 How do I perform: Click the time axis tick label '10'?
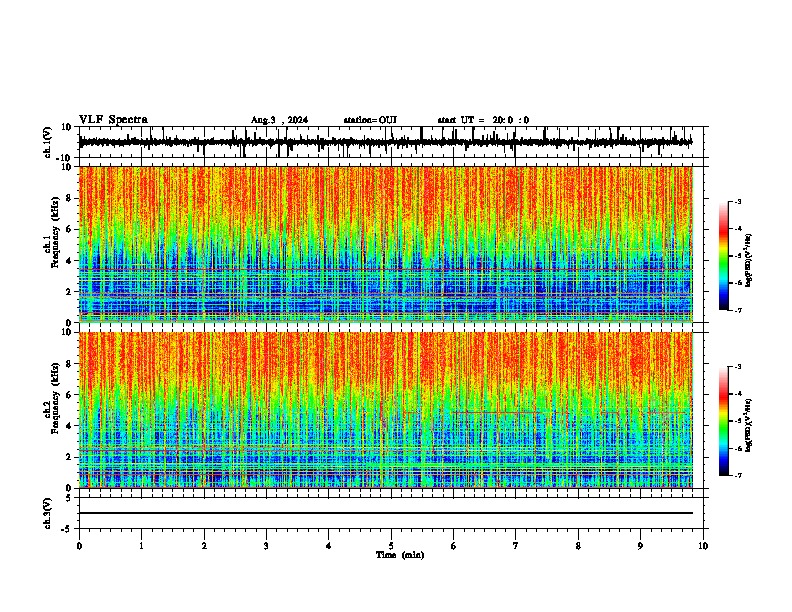click(x=703, y=546)
